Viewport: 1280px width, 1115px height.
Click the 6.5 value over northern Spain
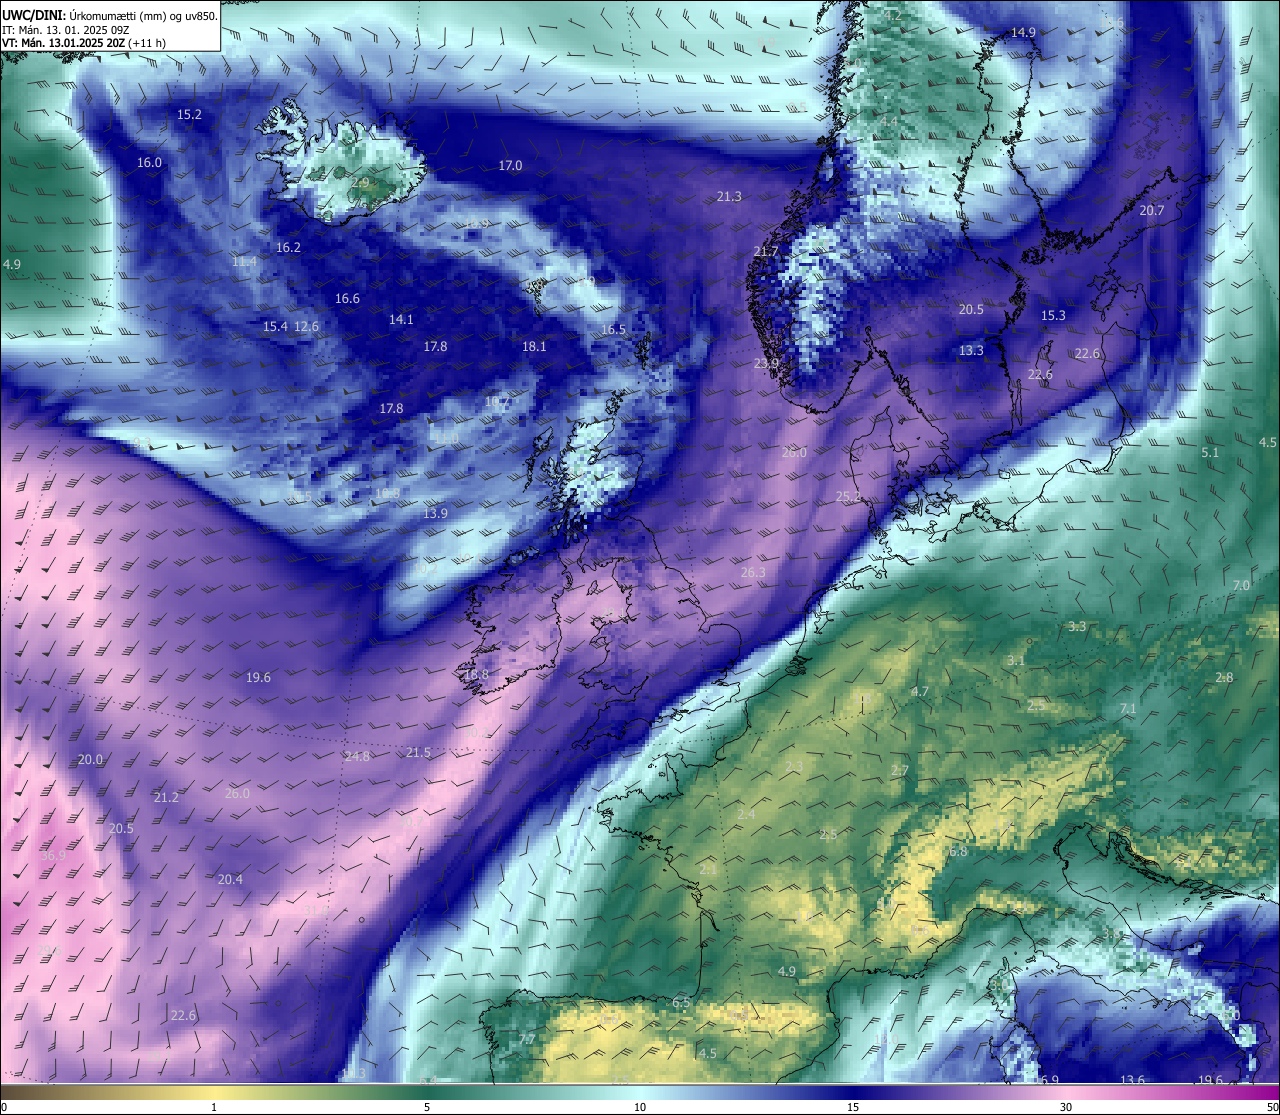[x=681, y=1002]
